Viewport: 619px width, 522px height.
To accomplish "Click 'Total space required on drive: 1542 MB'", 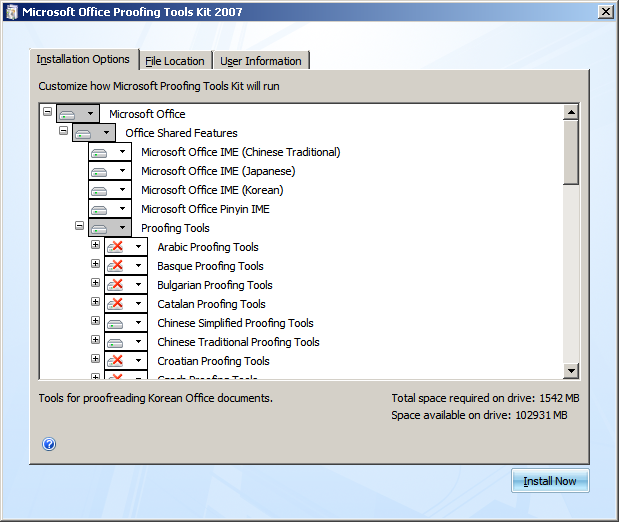I will (x=485, y=398).
